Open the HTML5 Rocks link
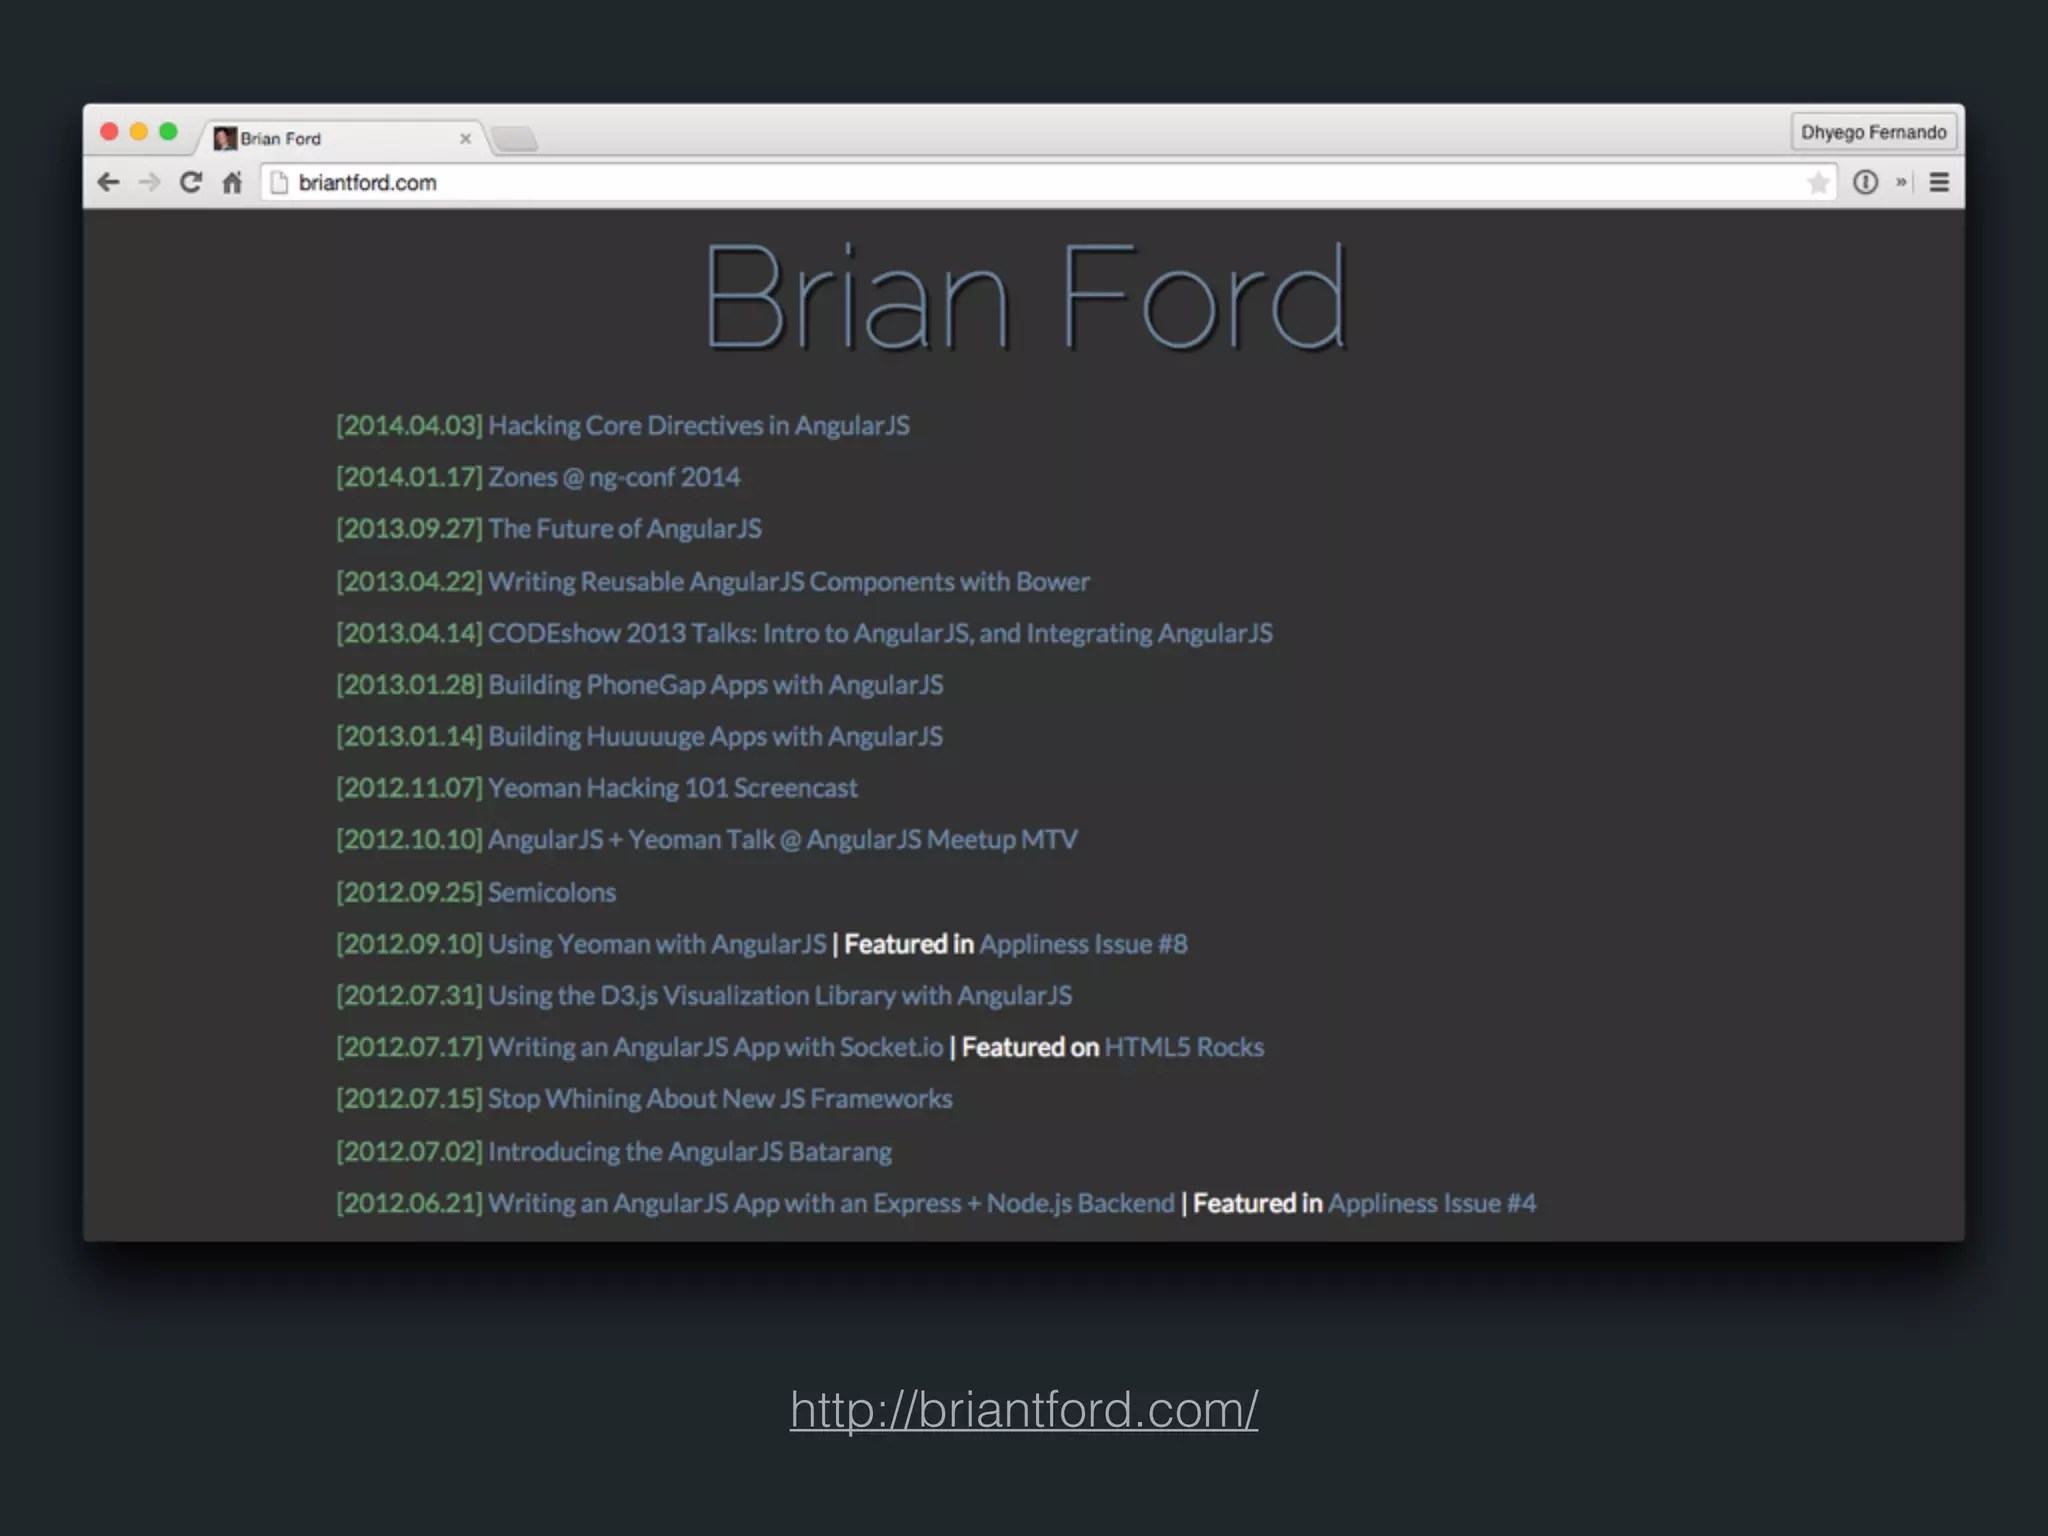This screenshot has height=1536, width=2048. coord(1184,1047)
